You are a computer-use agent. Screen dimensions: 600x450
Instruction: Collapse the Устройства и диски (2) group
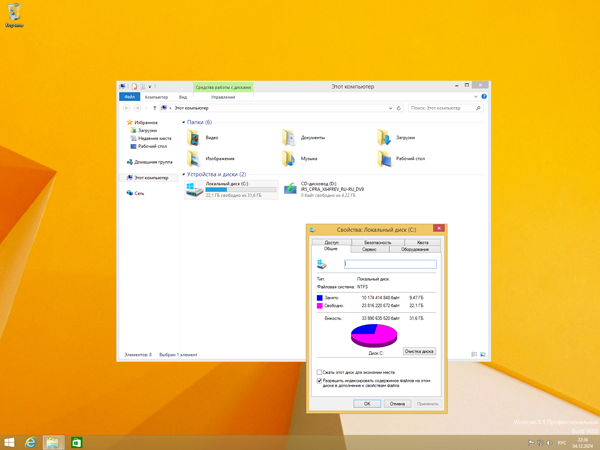click(184, 174)
